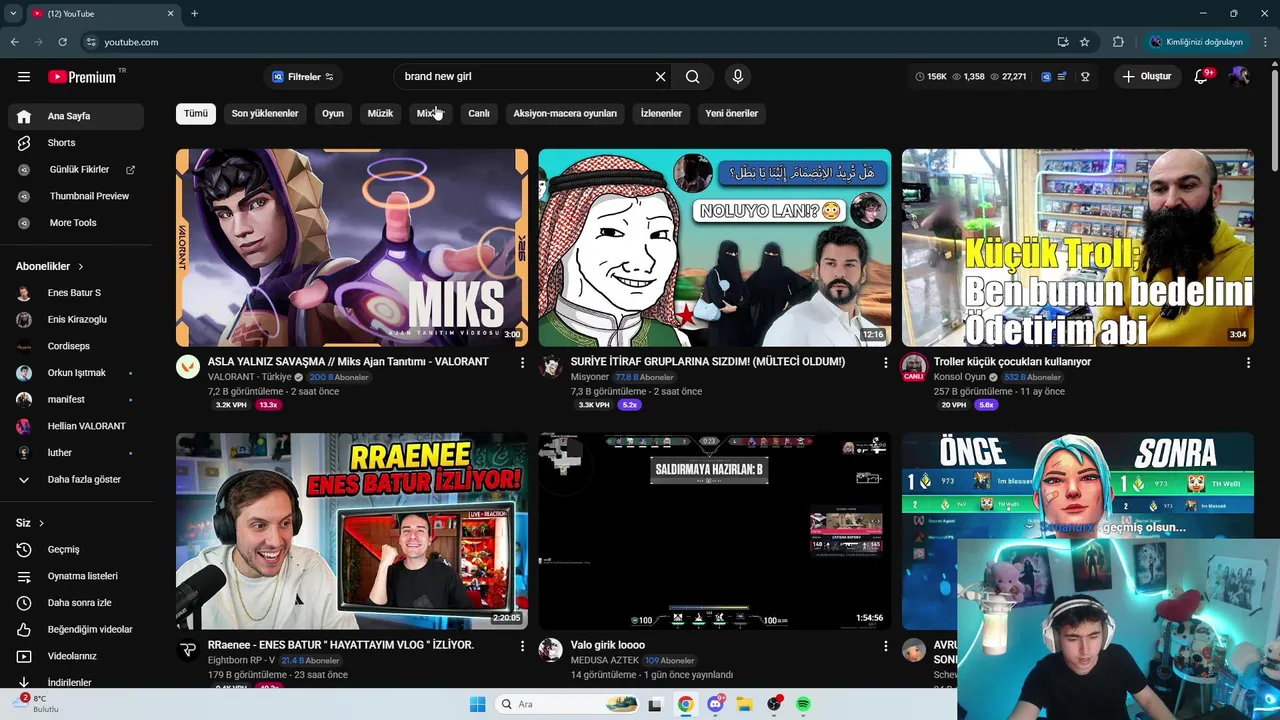Select the Canlı filter chip
The height and width of the screenshot is (720, 1280).
coord(479,114)
